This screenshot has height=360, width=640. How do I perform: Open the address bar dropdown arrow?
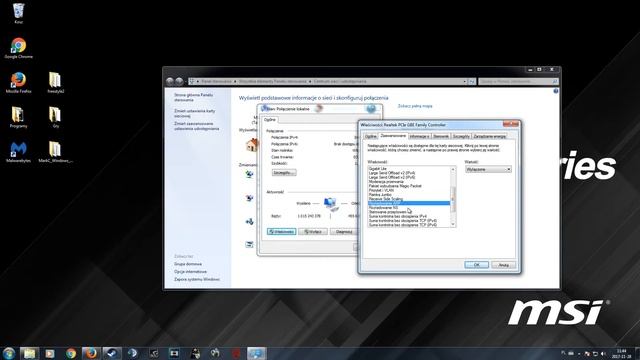[464, 82]
